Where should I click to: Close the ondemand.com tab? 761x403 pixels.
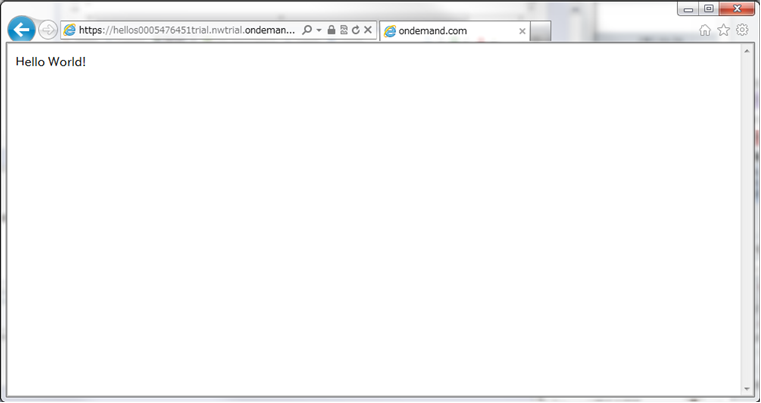pyautogui.click(x=522, y=32)
